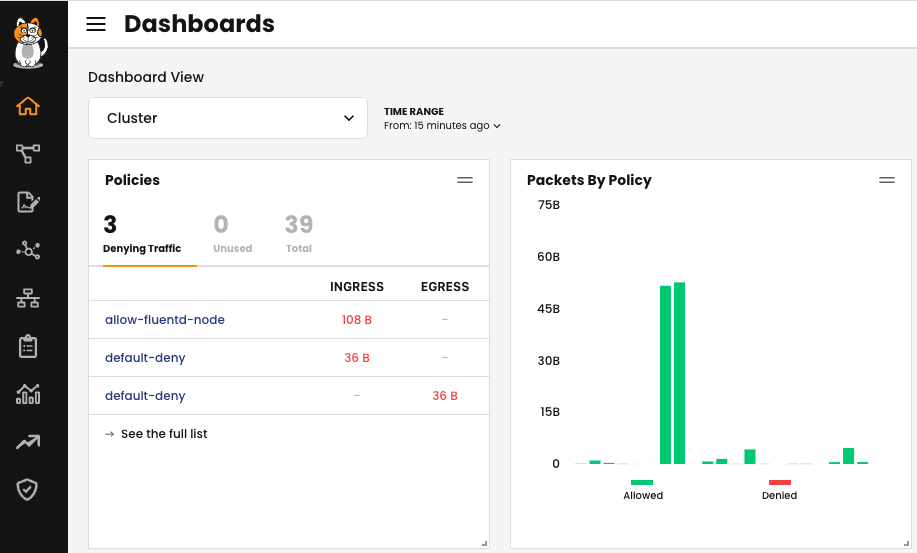Open the hamburger navigation menu
The image size is (917, 553).
pyautogui.click(x=96, y=24)
